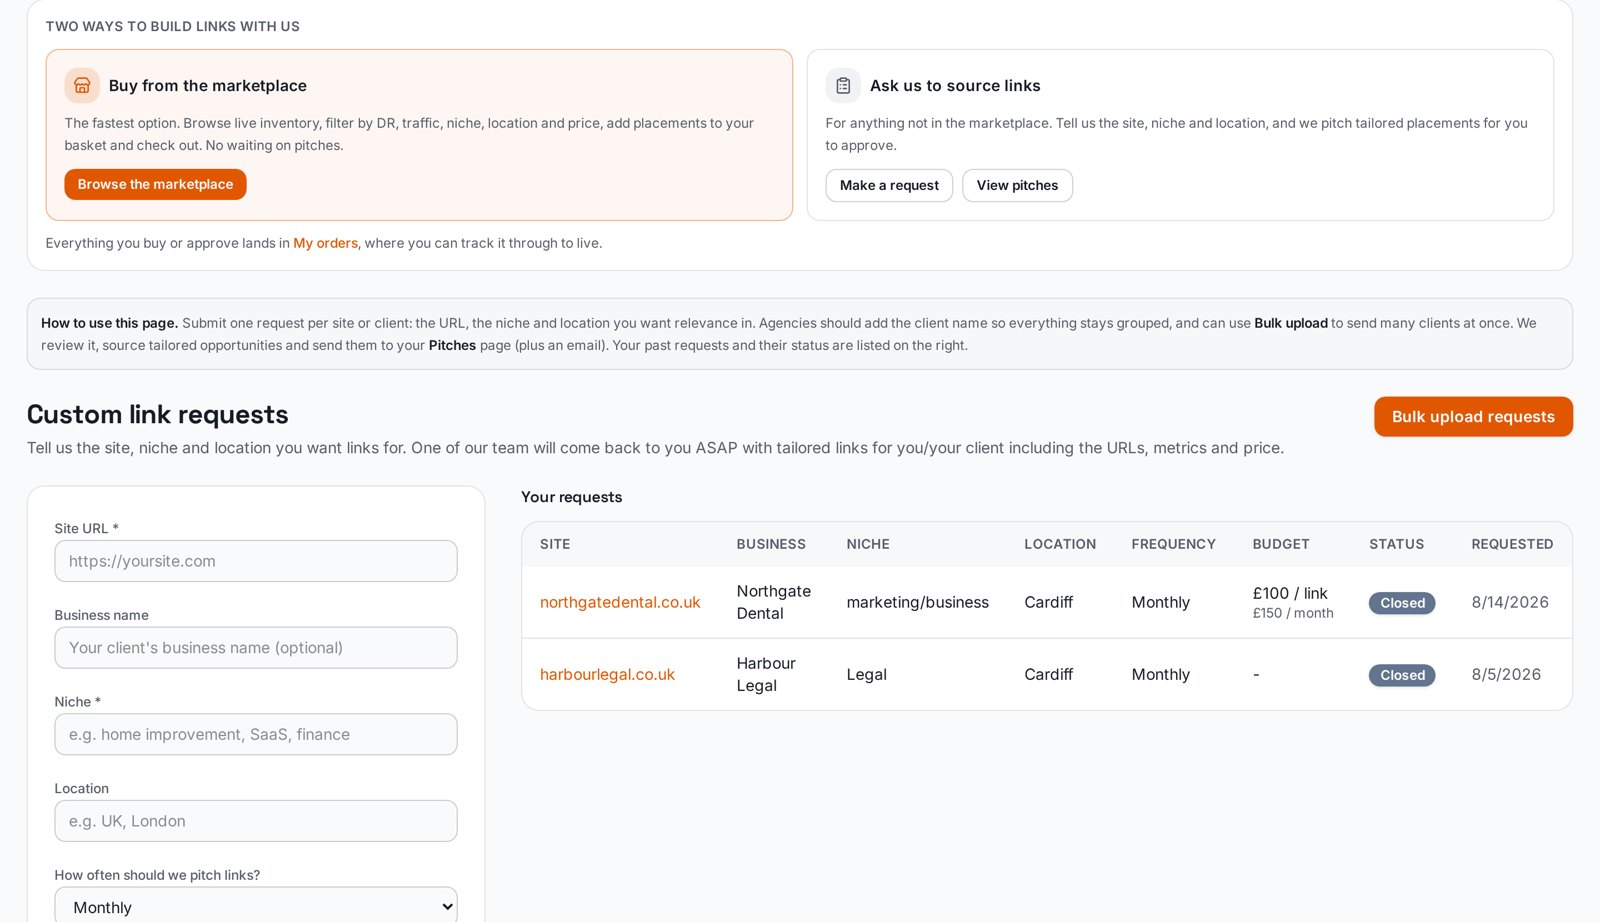
Task: Select the 'Northgate Dental' business cell
Action: tap(774, 602)
